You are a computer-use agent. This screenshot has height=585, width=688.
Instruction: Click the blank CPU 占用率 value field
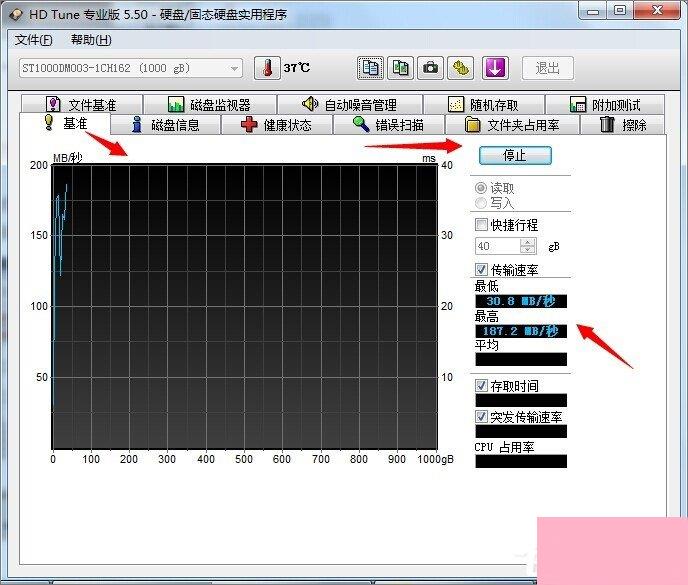click(x=521, y=461)
